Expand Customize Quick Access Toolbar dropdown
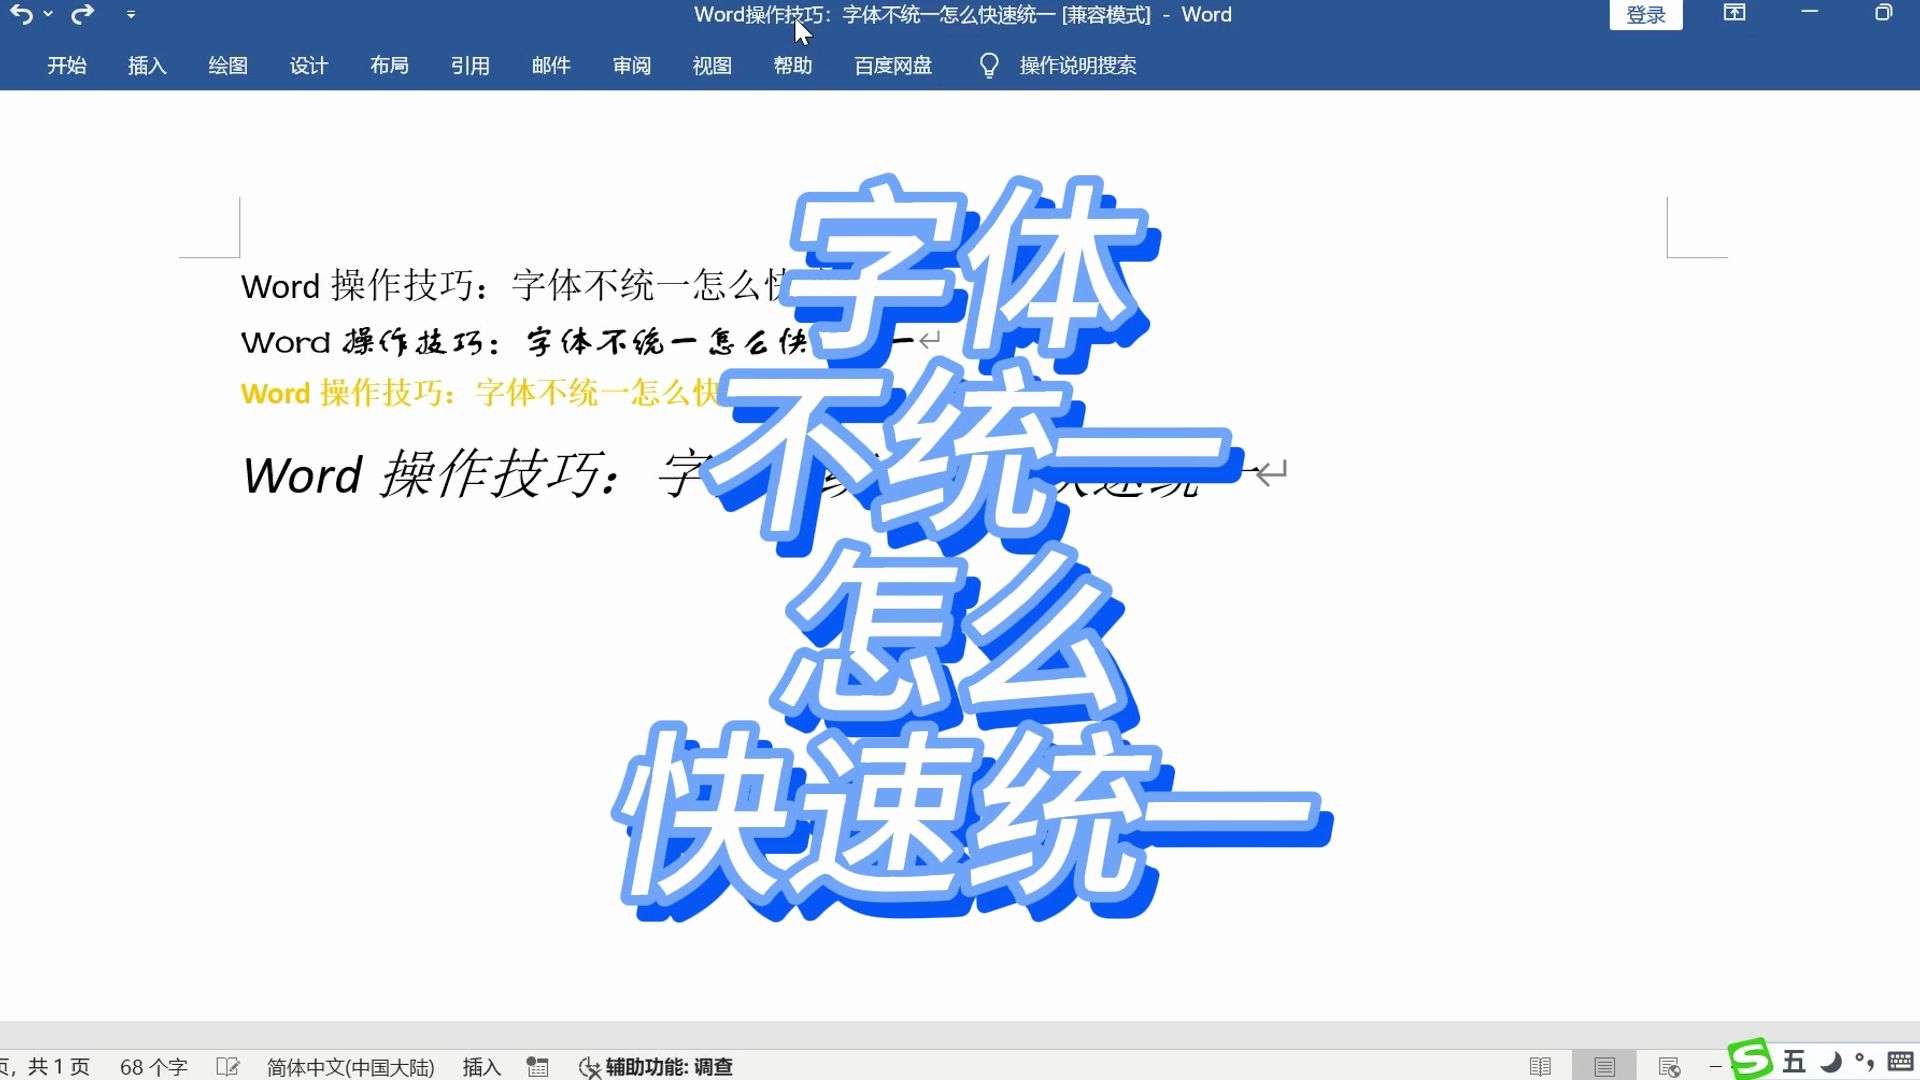The width and height of the screenshot is (1920, 1080). [131, 15]
